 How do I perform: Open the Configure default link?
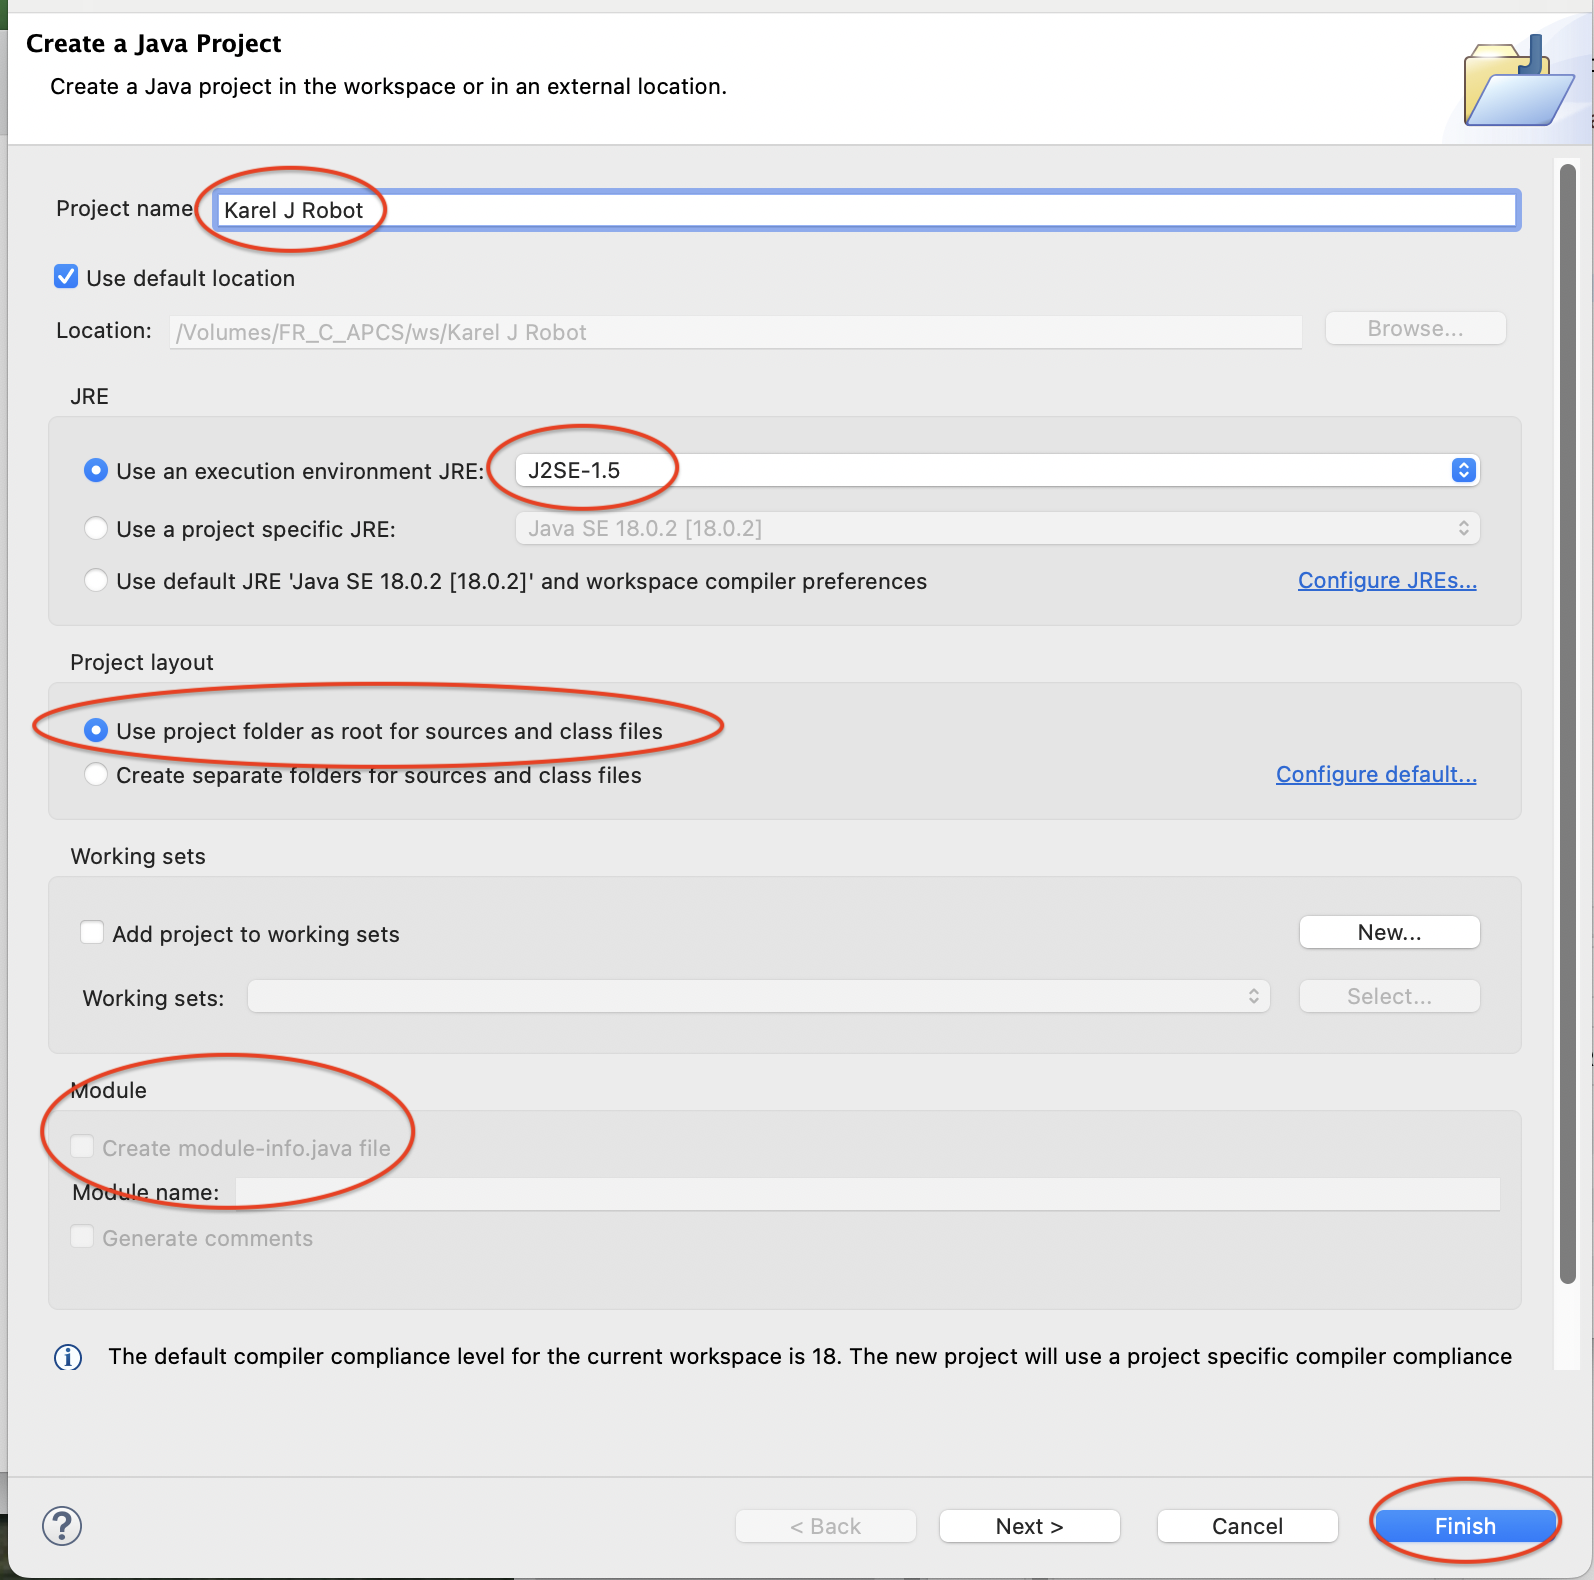pyautogui.click(x=1375, y=775)
